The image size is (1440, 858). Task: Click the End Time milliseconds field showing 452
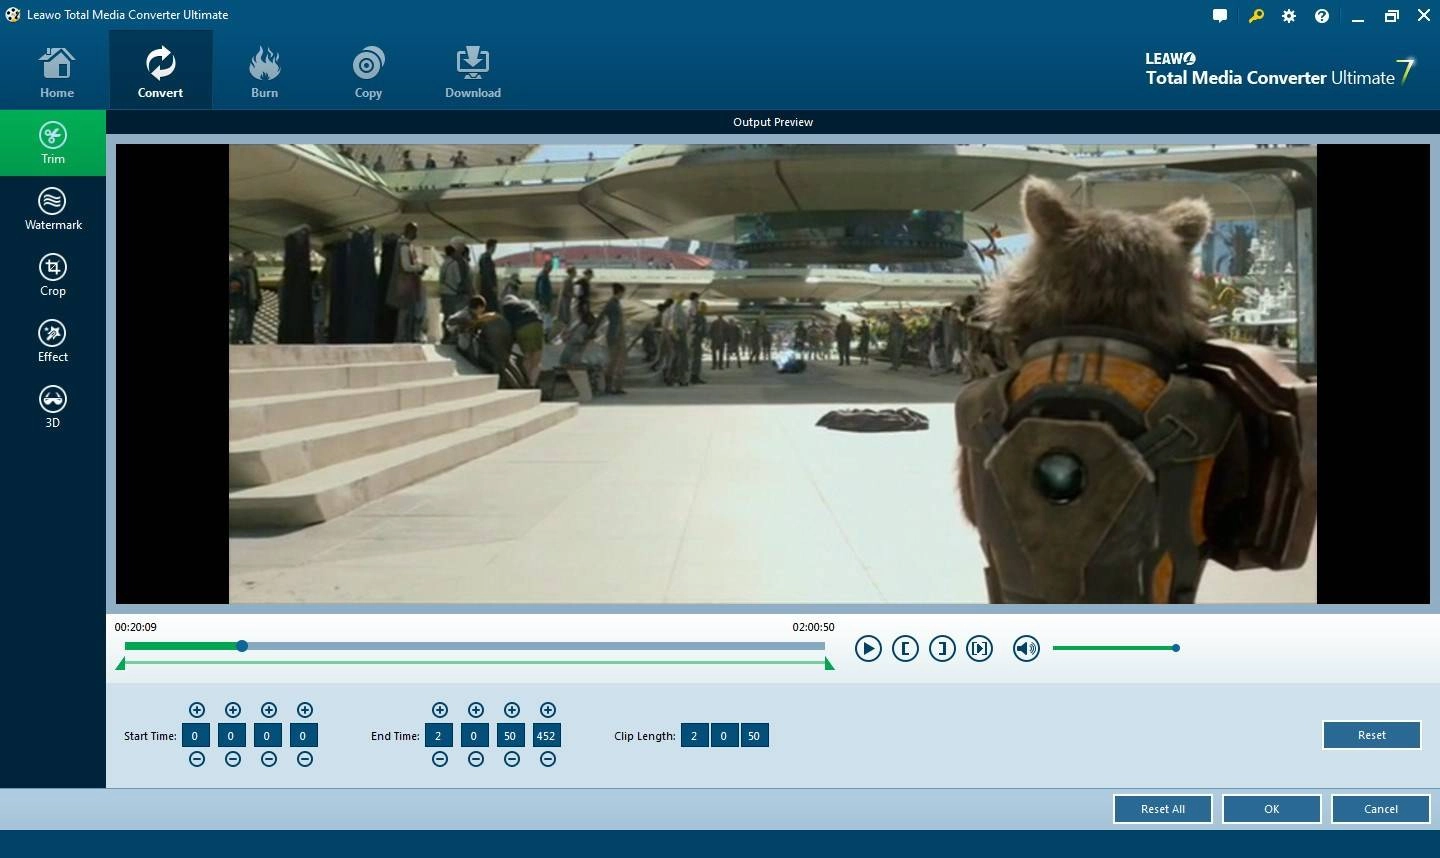(546, 736)
